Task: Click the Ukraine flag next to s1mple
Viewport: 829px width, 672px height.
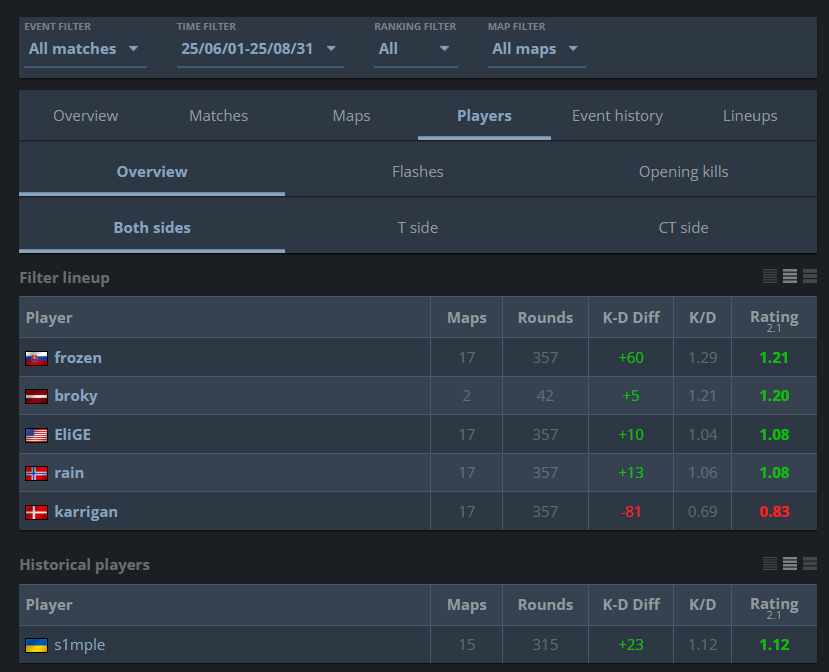Action: click(x=36, y=646)
